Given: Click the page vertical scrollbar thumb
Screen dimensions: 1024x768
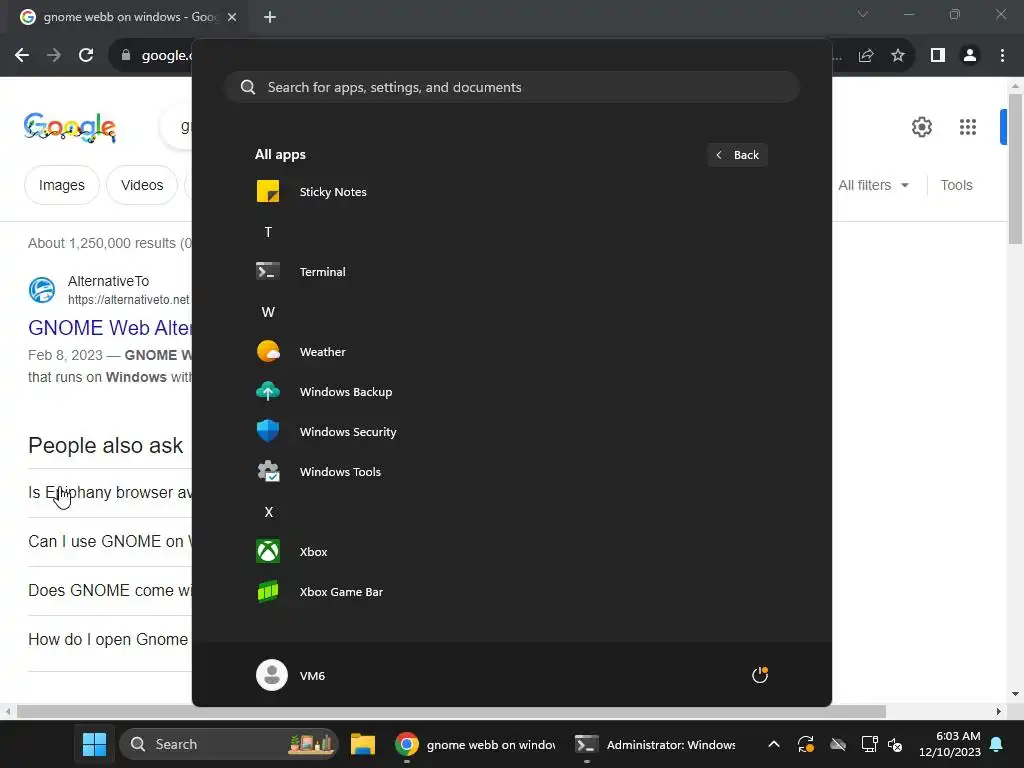Looking at the screenshot, I should (x=1015, y=168).
